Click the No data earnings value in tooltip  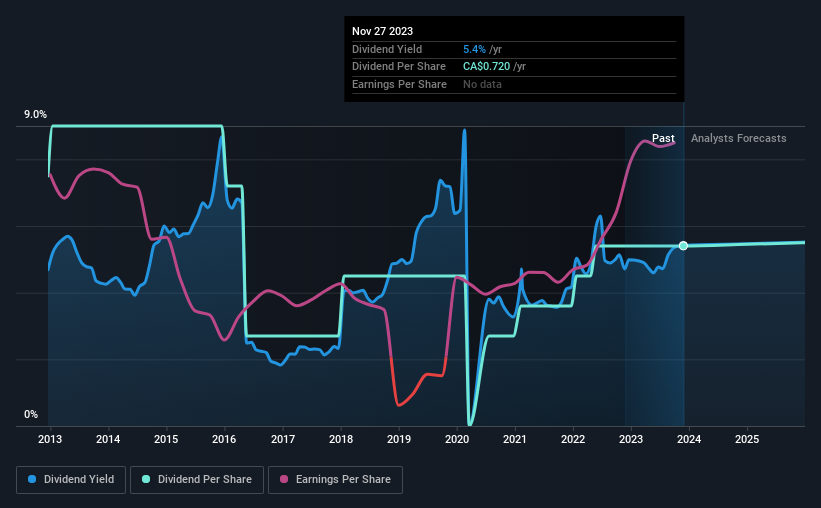click(482, 84)
